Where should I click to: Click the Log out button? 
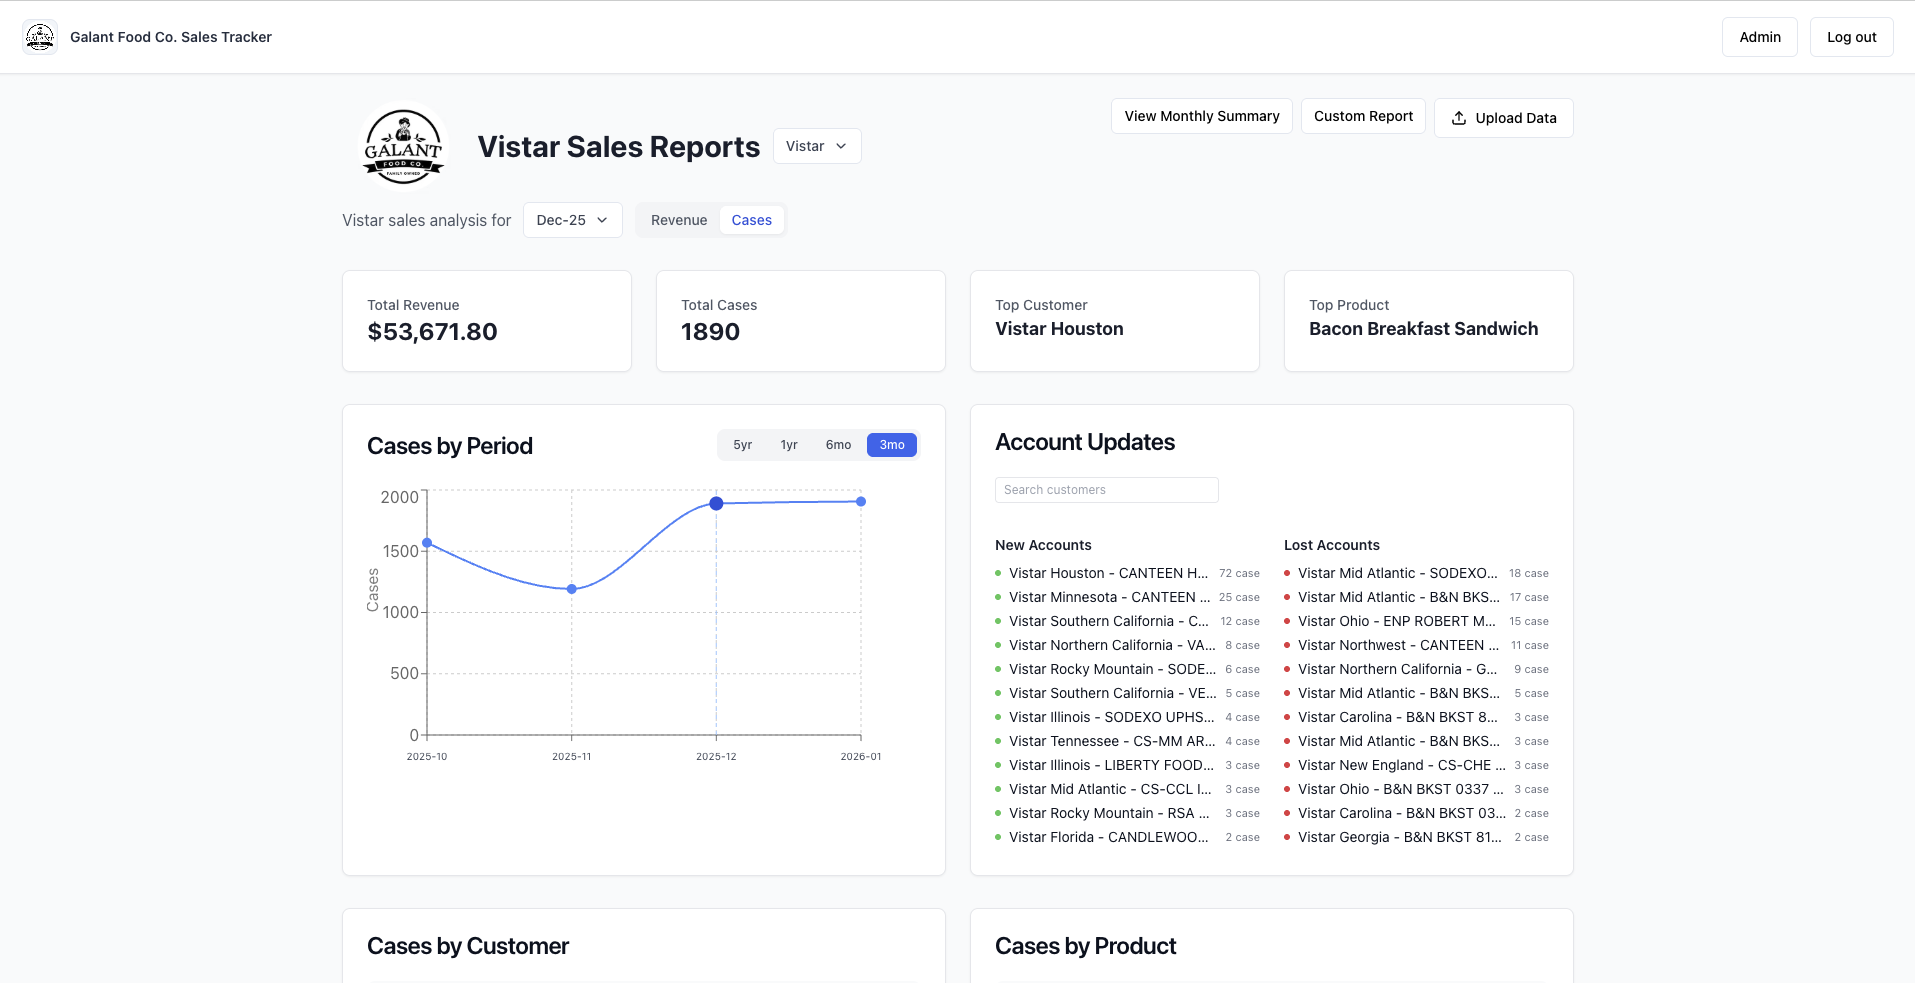click(1851, 37)
